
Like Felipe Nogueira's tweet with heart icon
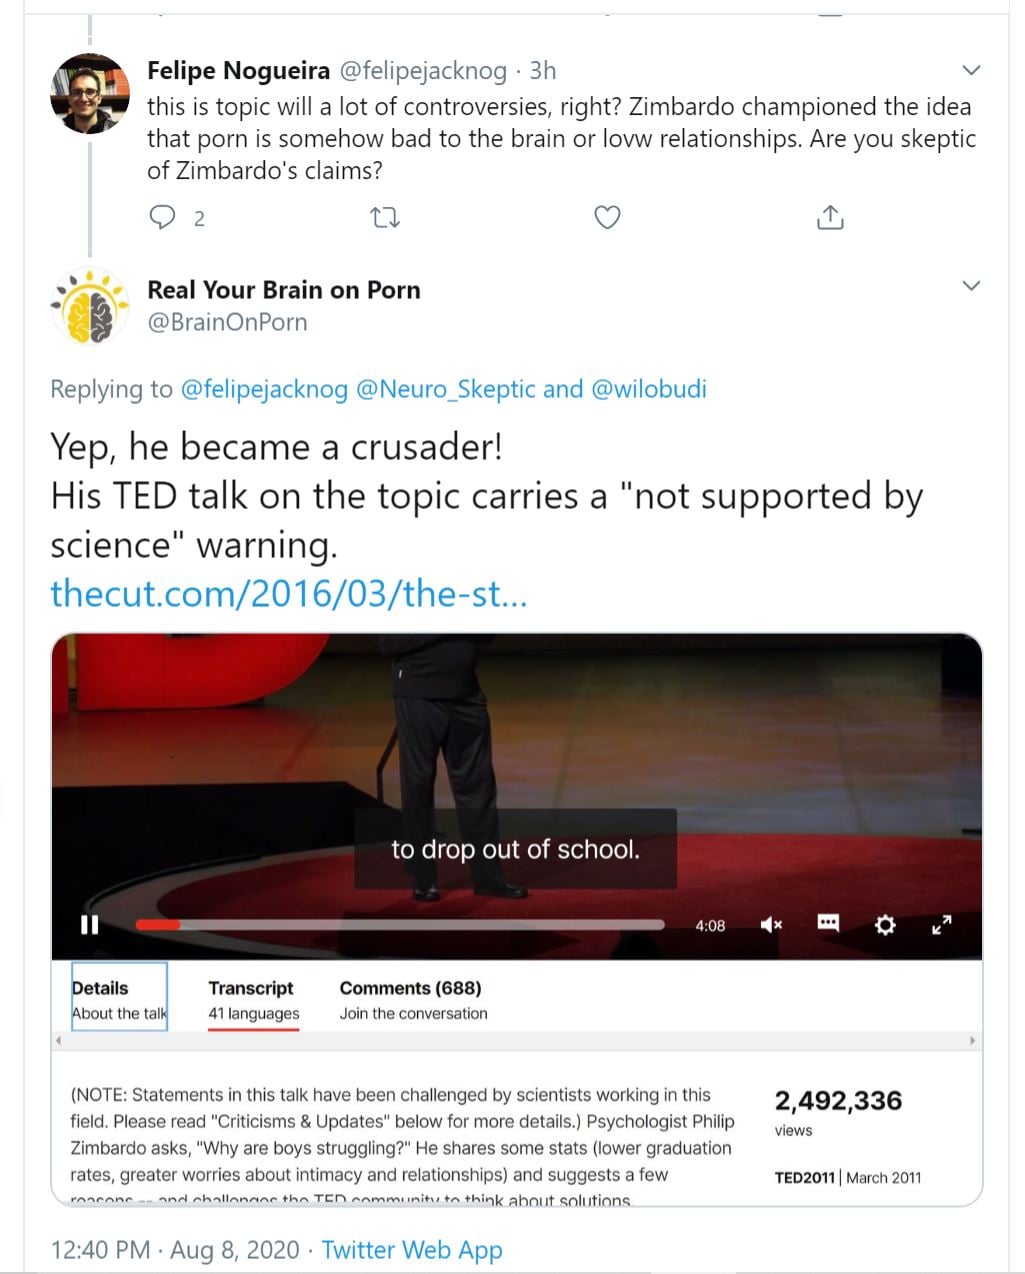607,217
